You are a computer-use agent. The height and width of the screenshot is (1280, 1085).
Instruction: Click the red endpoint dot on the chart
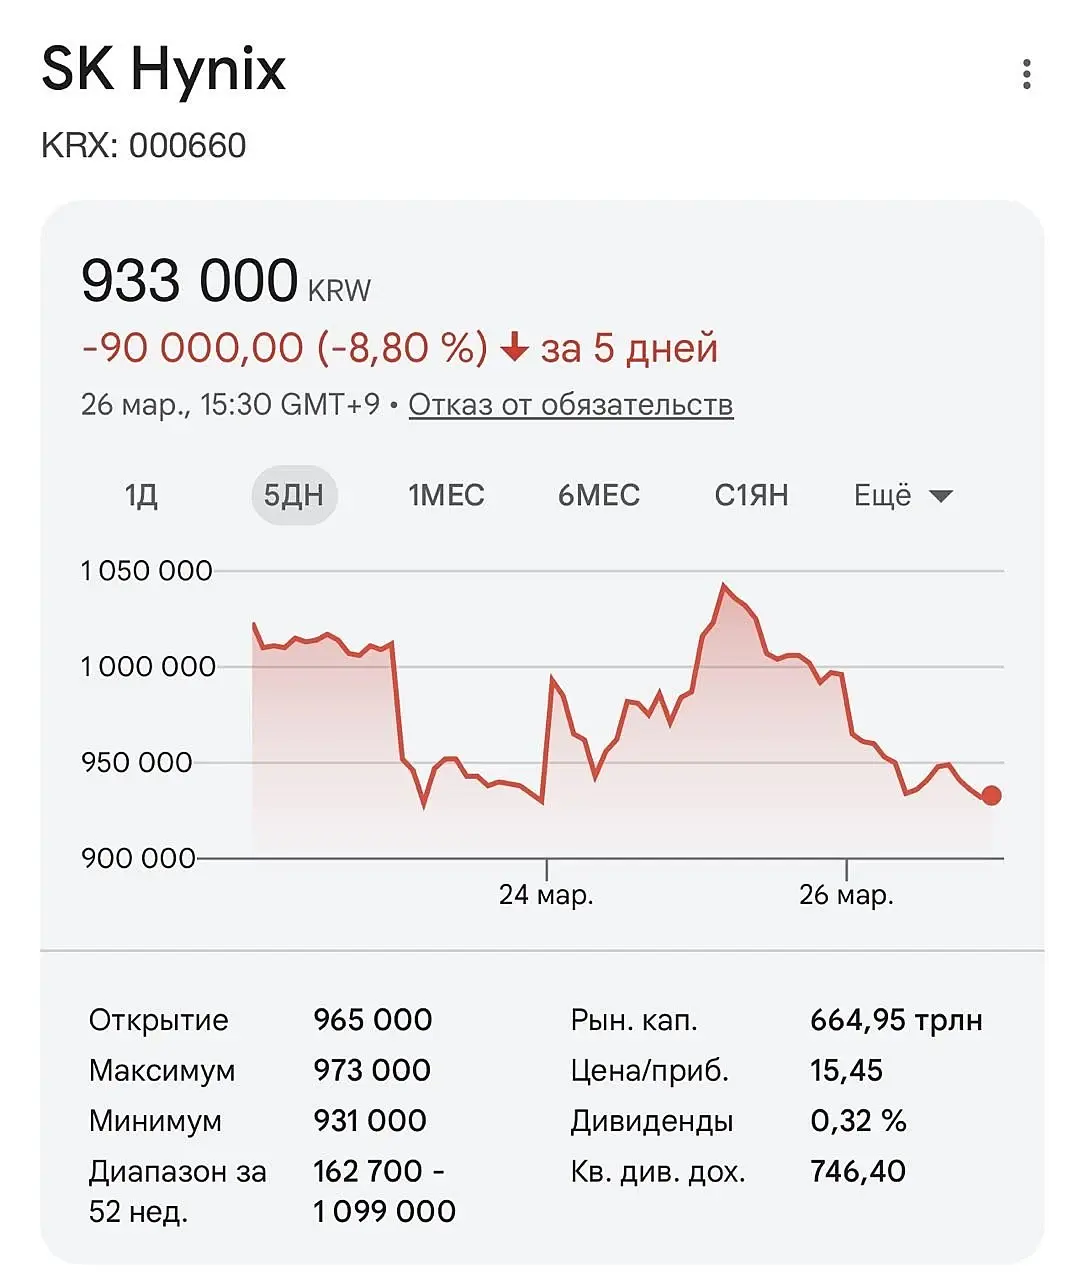(991, 796)
